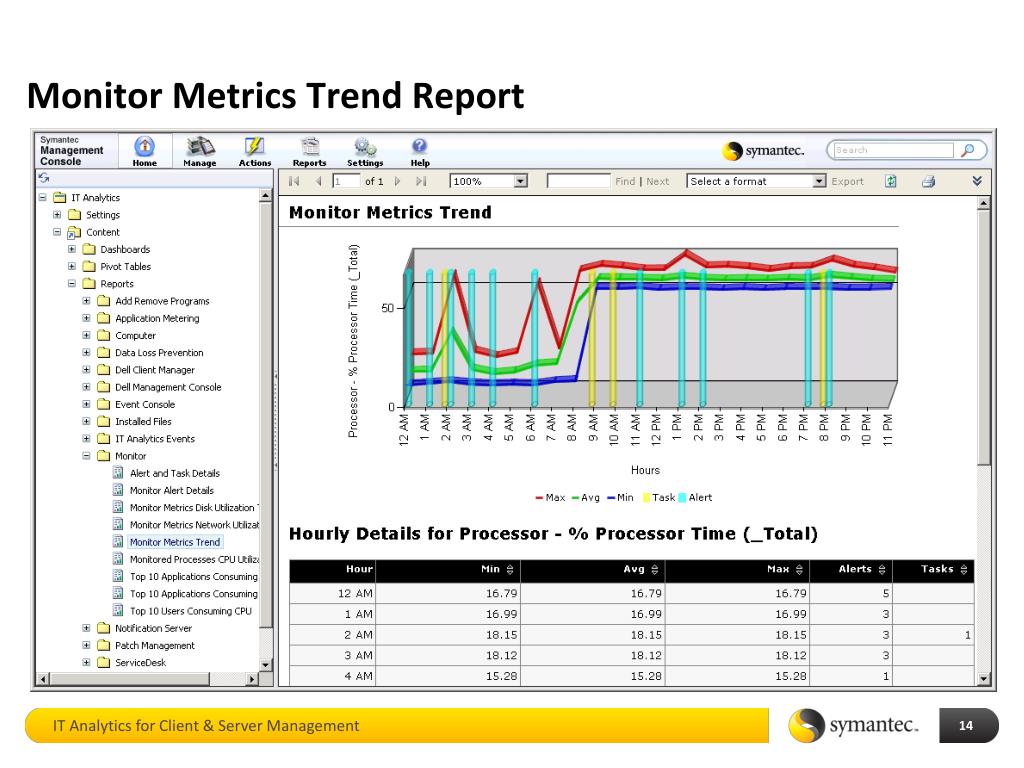Viewport: 1024px width, 768px height.
Task: Expand the Settings folder node
Action: [x=57, y=214]
